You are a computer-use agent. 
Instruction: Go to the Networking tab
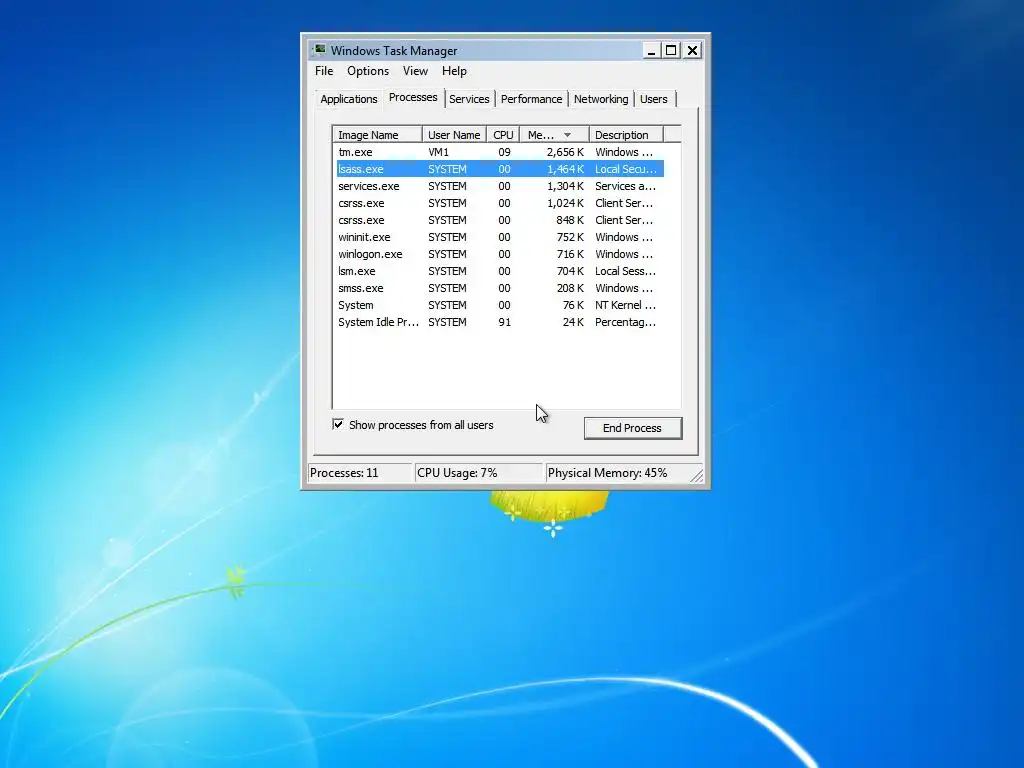click(601, 99)
